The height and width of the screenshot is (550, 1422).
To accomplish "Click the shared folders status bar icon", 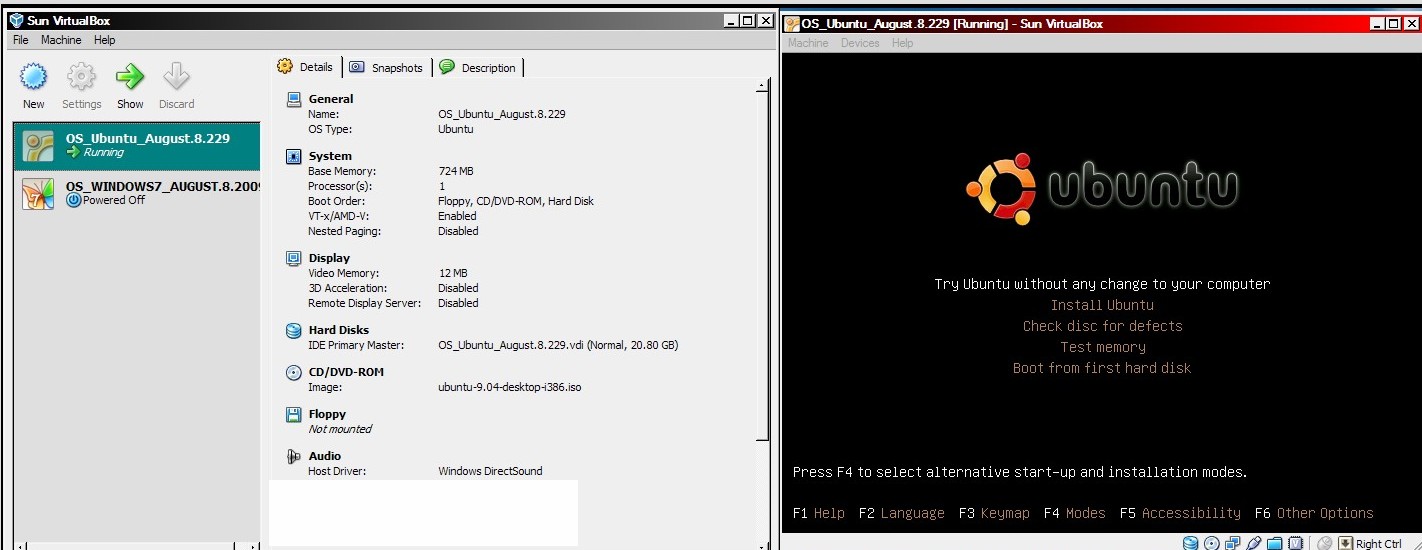I will click(1275, 543).
